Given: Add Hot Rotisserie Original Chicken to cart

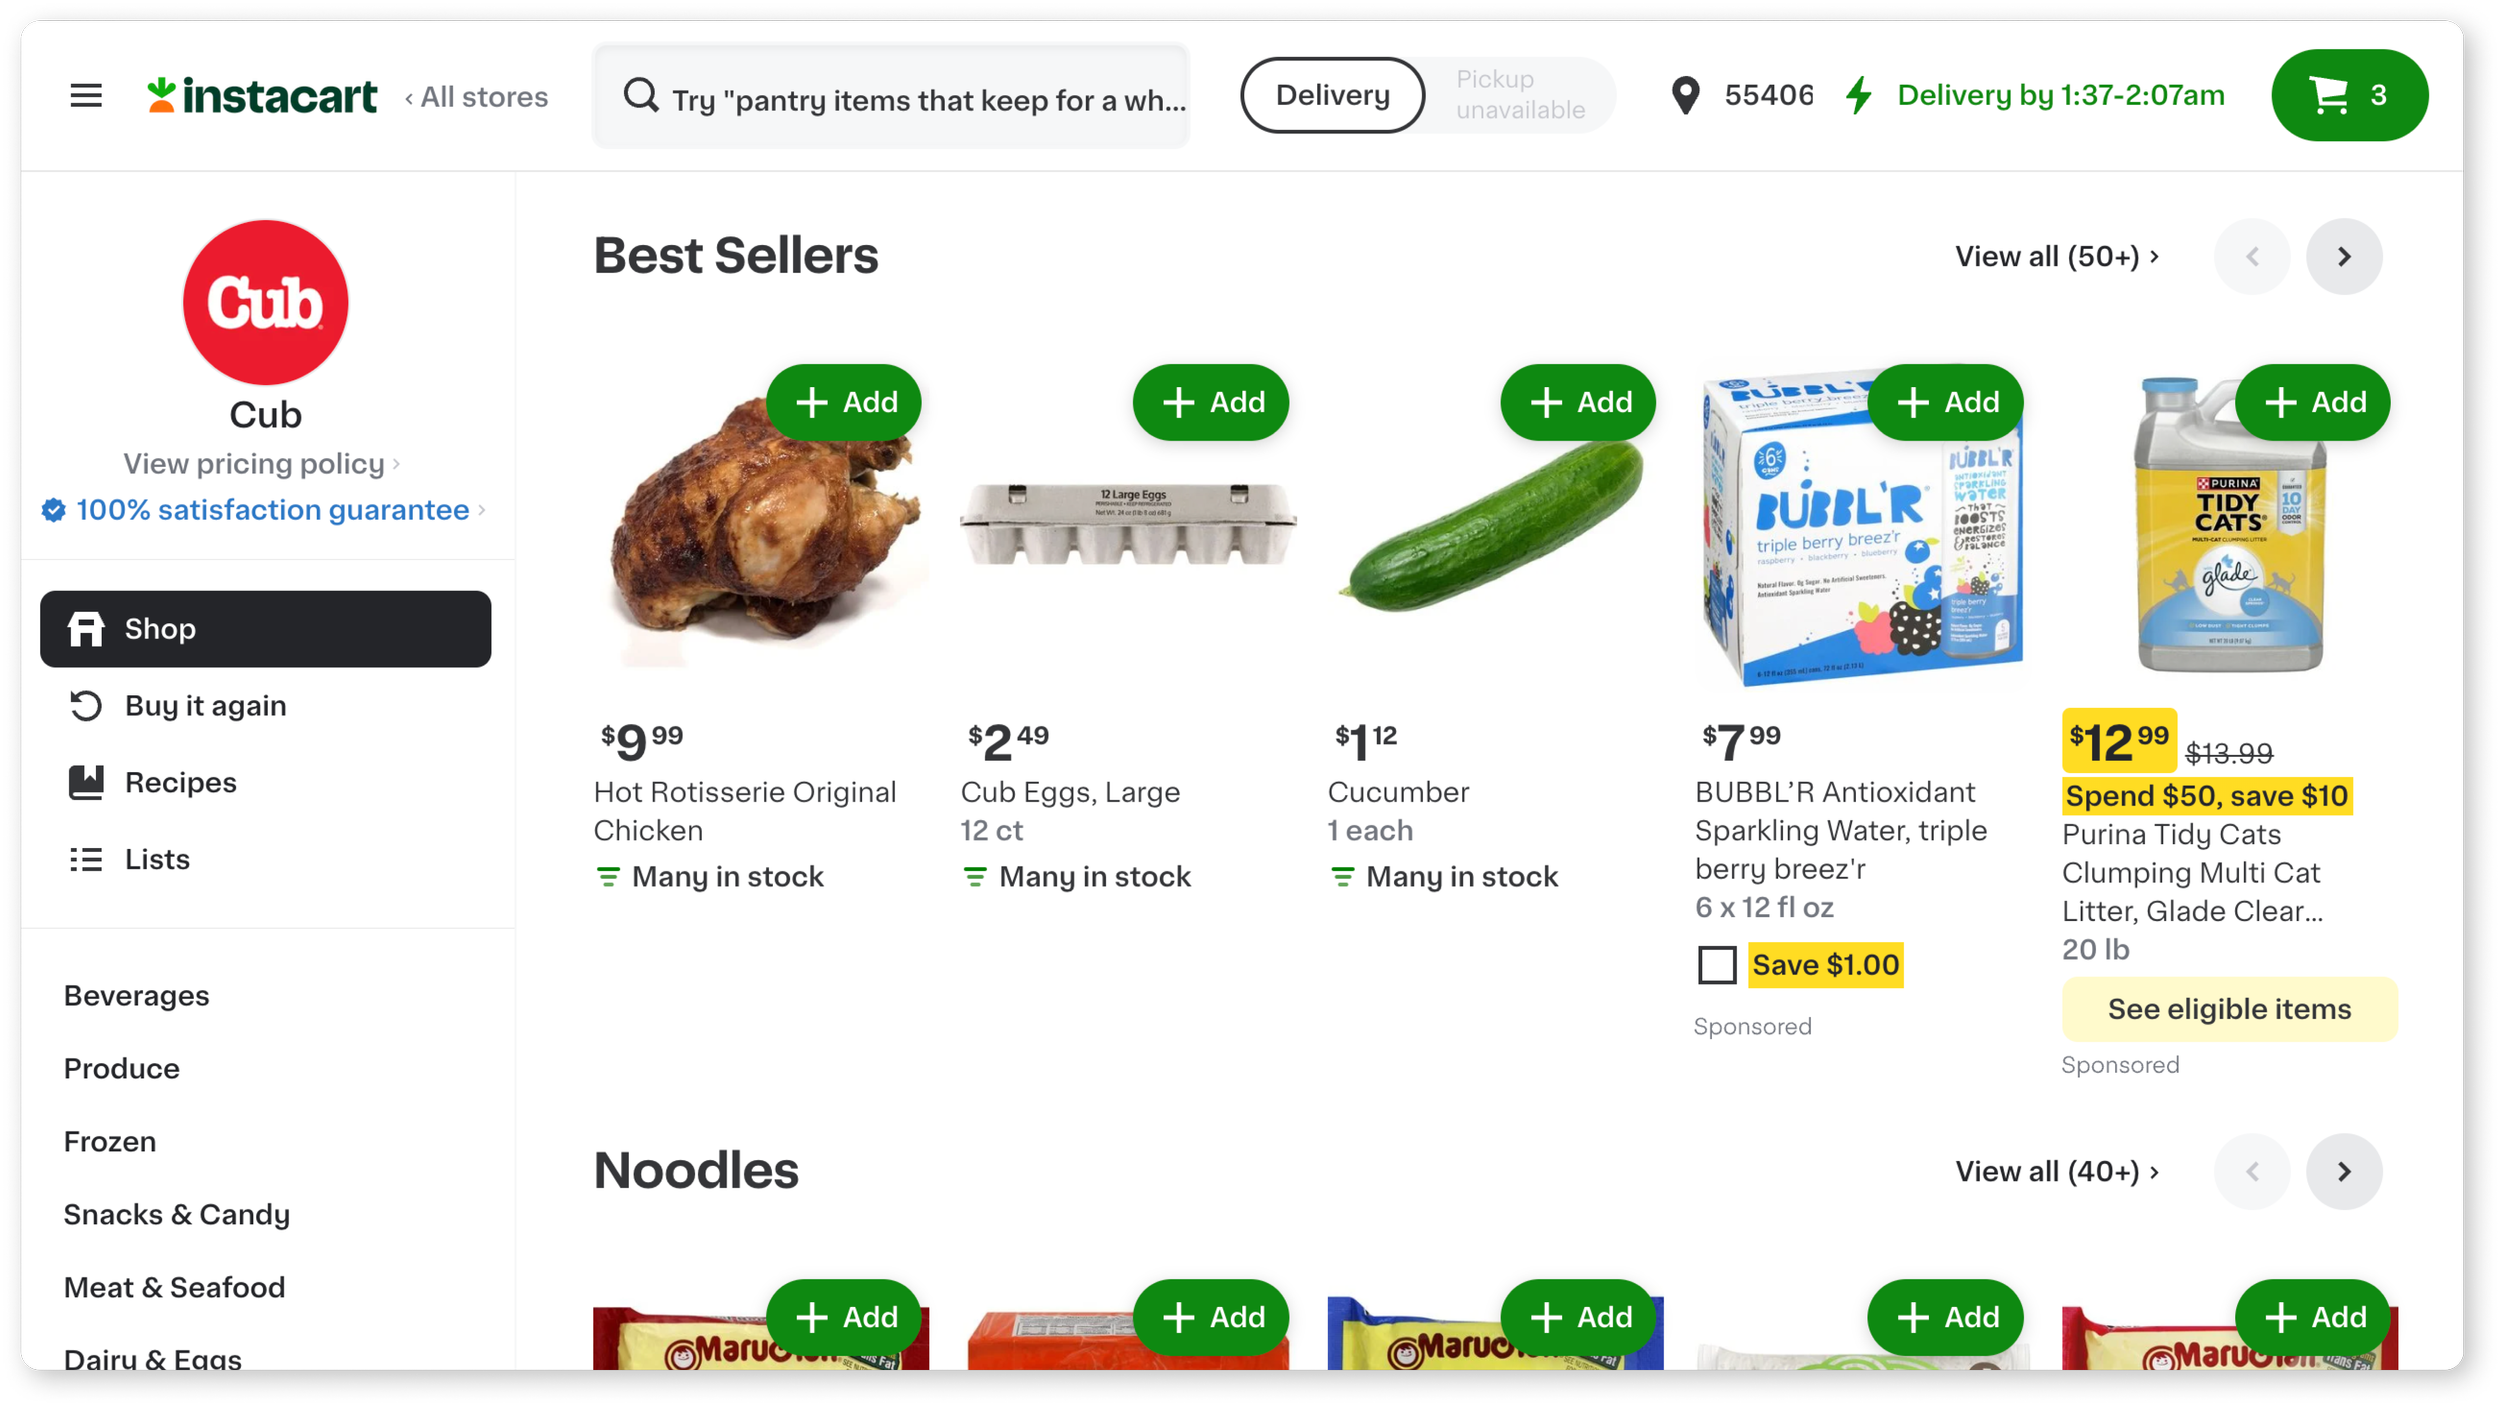Looking at the screenshot, I should coord(845,402).
